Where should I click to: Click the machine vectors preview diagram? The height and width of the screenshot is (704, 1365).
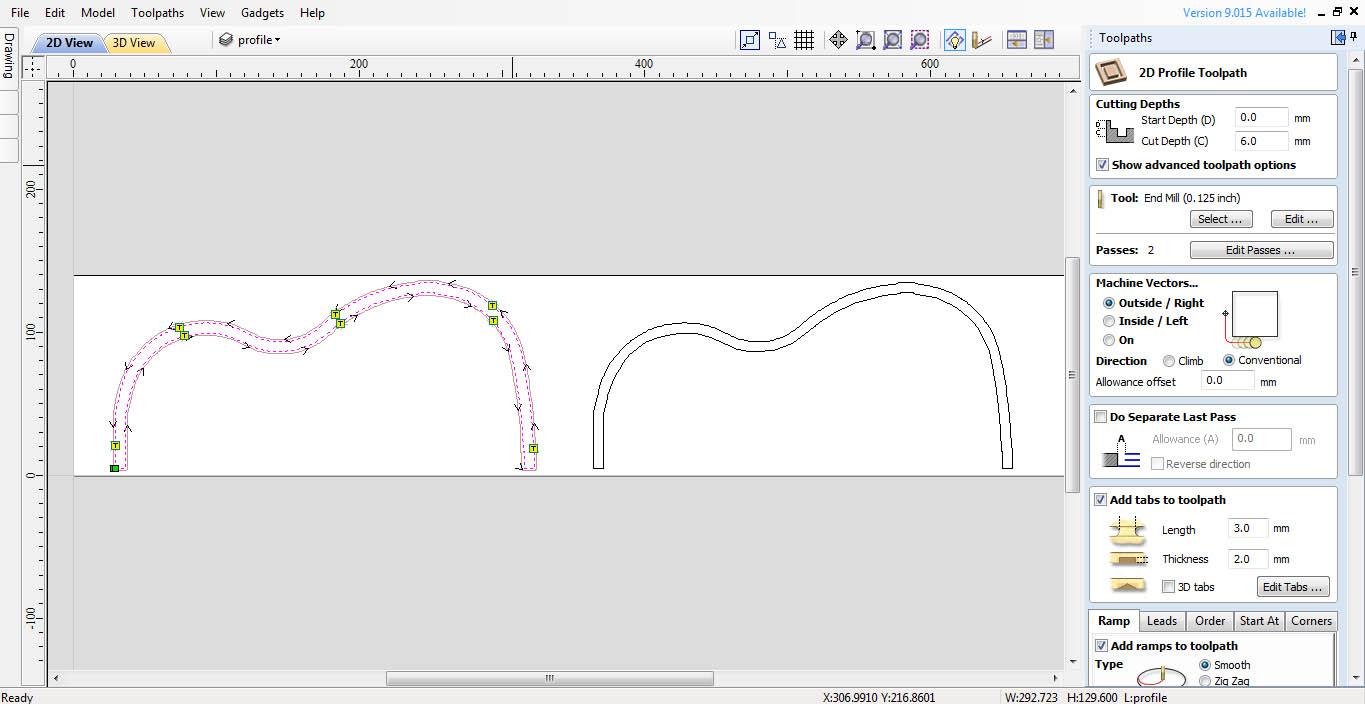[1251, 320]
